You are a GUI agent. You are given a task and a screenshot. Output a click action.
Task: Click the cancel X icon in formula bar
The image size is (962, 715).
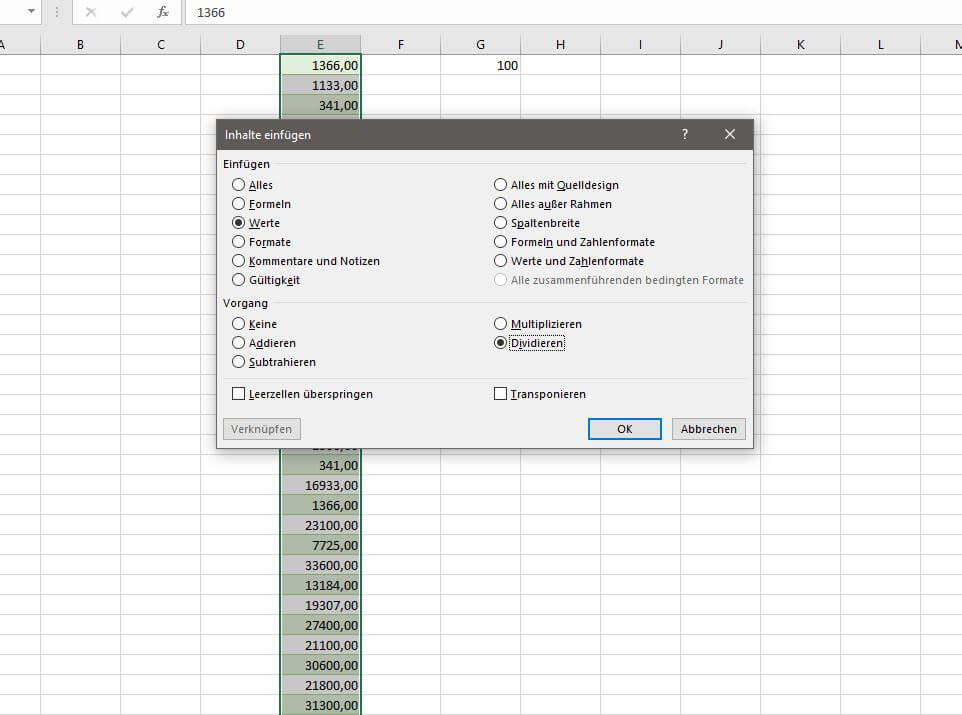pyautogui.click(x=91, y=12)
